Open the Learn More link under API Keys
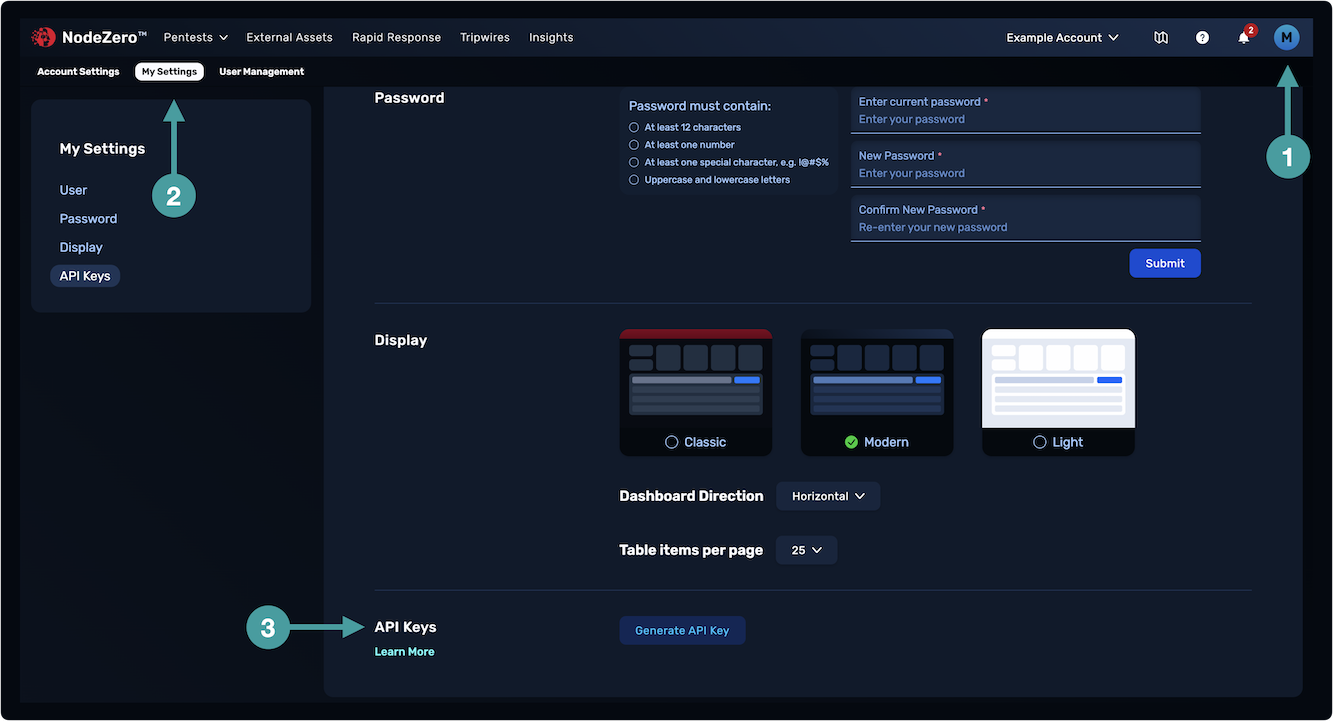The image size is (1333, 721). pos(404,652)
